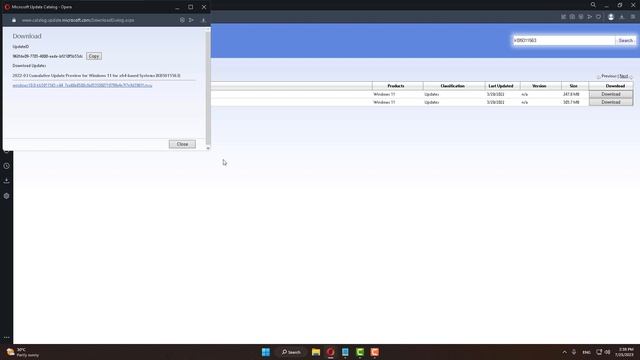
Task: Click the catalog Search button
Action: pyautogui.click(x=625, y=40)
